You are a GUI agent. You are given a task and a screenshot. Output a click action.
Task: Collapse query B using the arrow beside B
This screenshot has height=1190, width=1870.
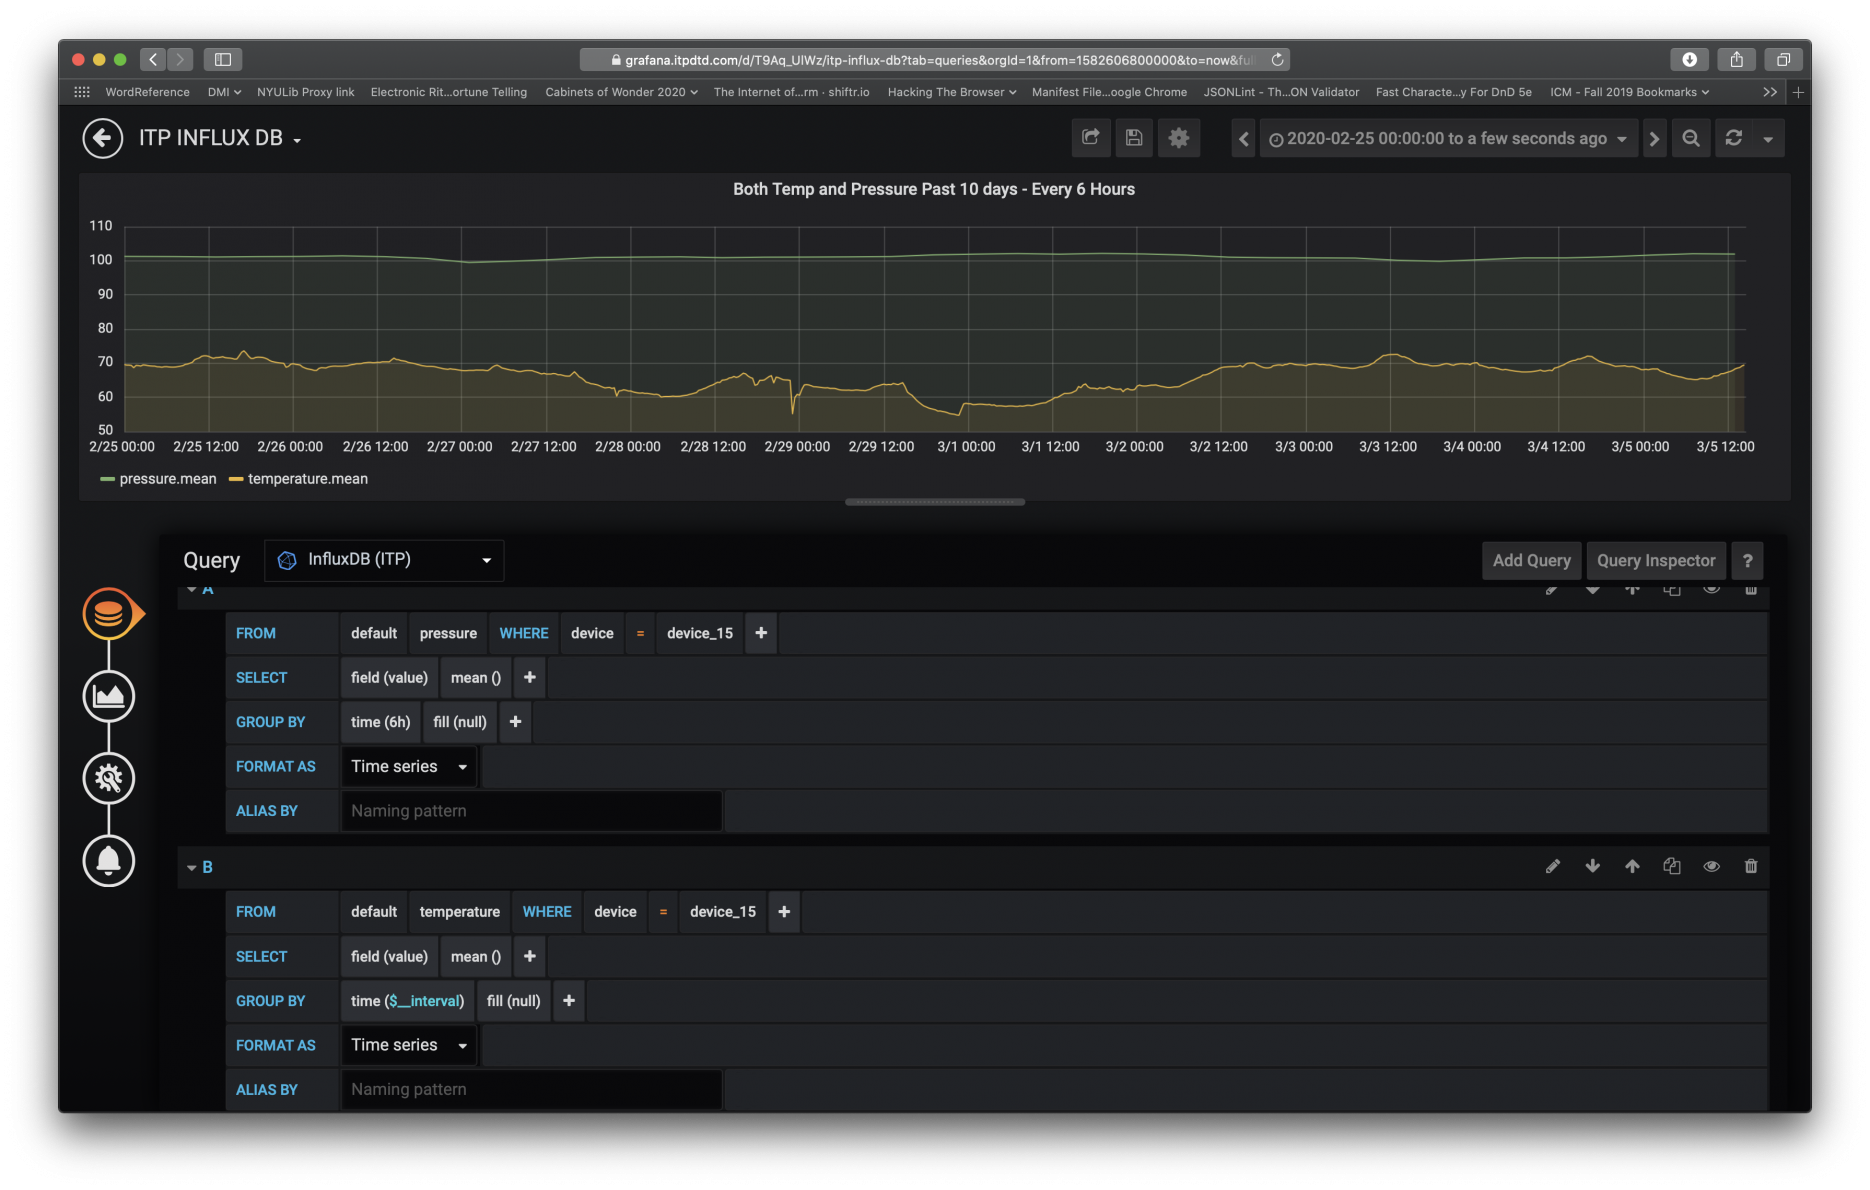pyautogui.click(x=192, y=867)
